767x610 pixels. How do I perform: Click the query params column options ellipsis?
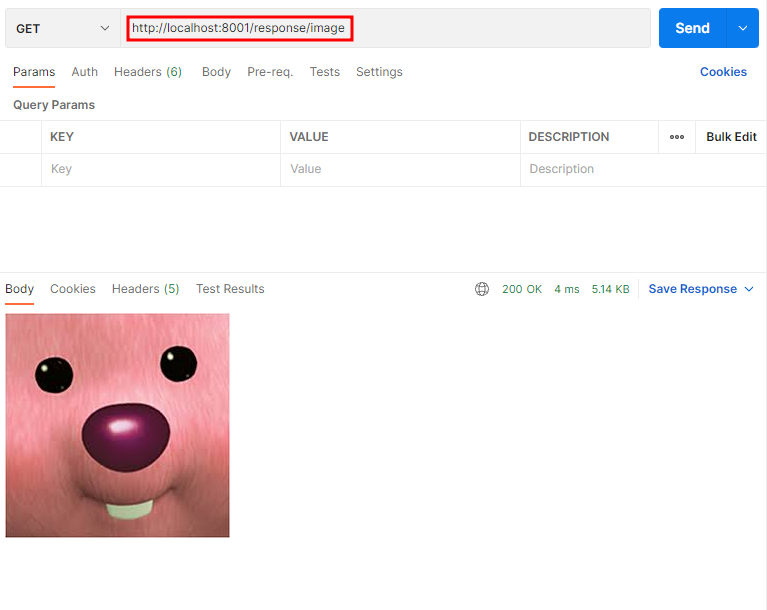point(677,137)
